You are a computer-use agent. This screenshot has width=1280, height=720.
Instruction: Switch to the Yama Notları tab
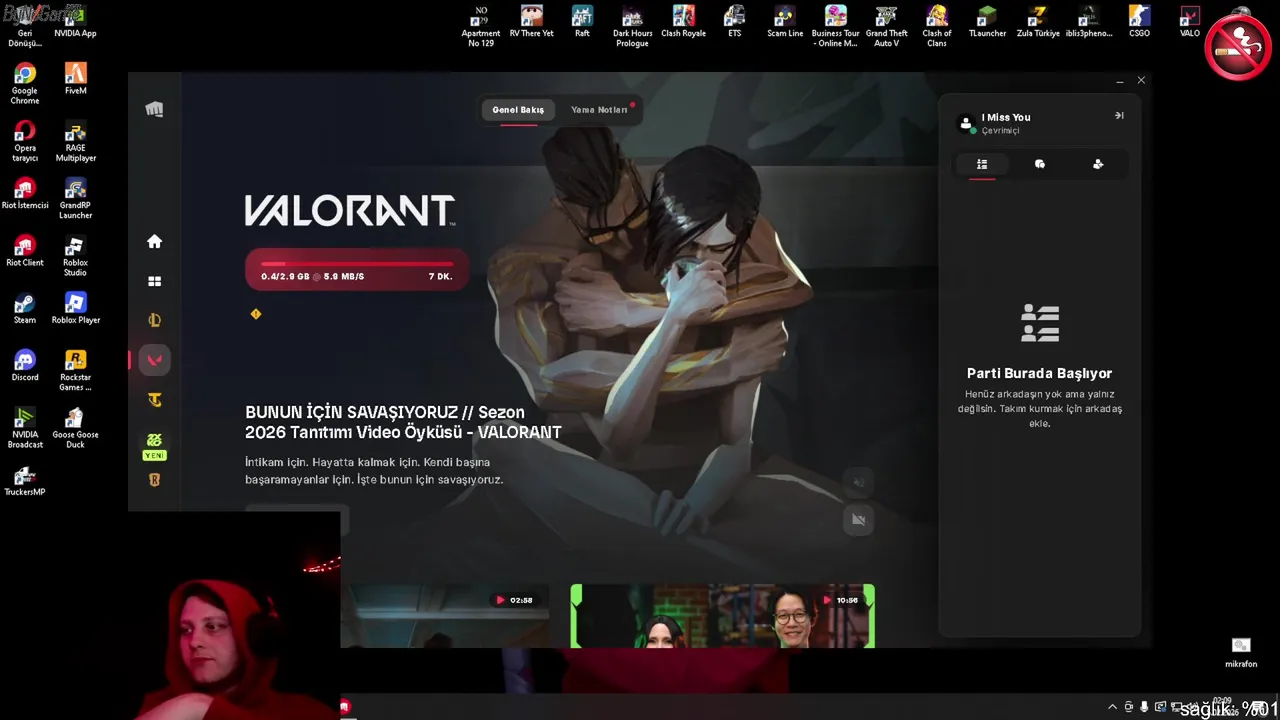point(599,110)
